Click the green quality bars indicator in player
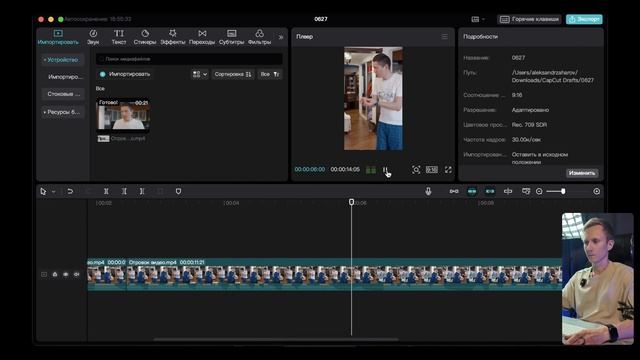Screen dimensions: 640x360 point(371,170)
